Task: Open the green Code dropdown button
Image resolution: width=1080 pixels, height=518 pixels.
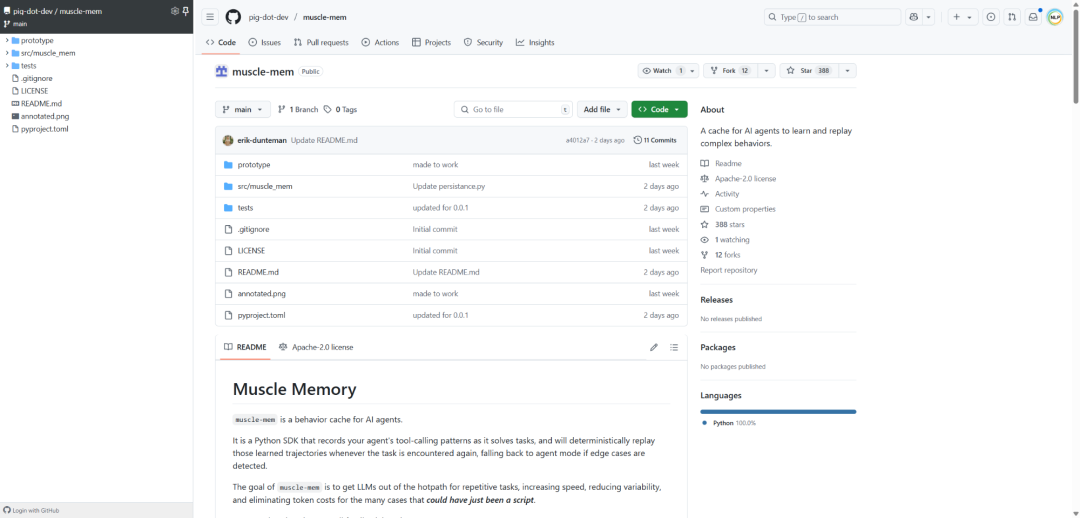Action: point(659,110)
